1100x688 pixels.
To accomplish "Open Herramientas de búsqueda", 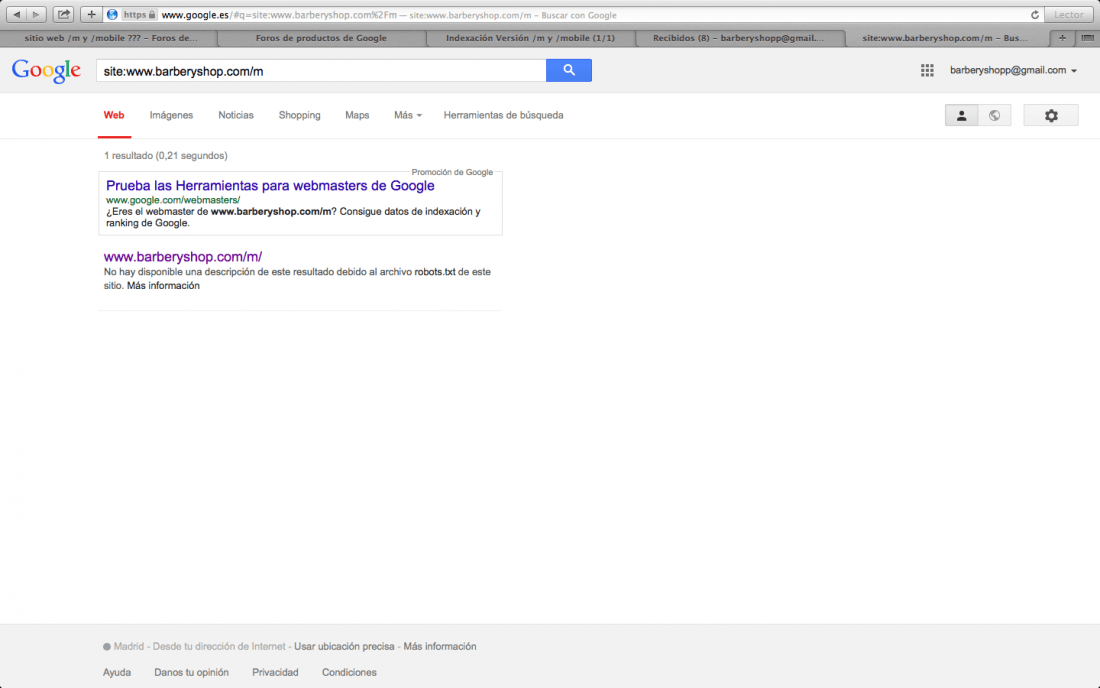I will [503, 115].
